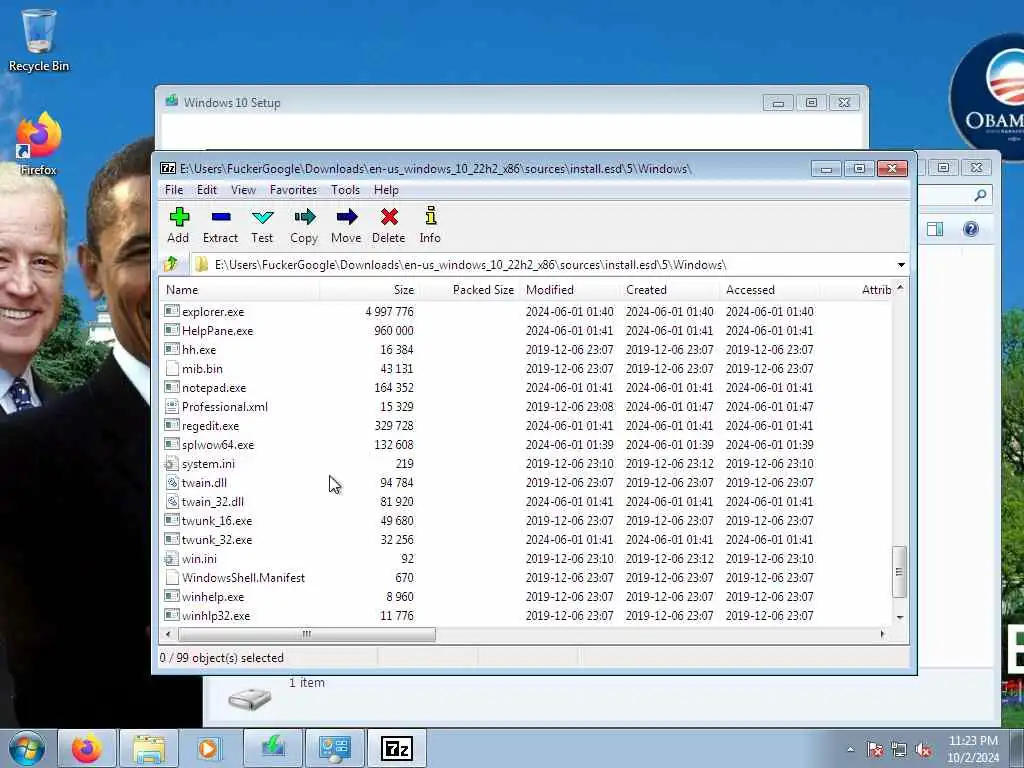Viewport: 1024px width, 768px height.
Task: Open the File menu
Action: coord(174,190)
